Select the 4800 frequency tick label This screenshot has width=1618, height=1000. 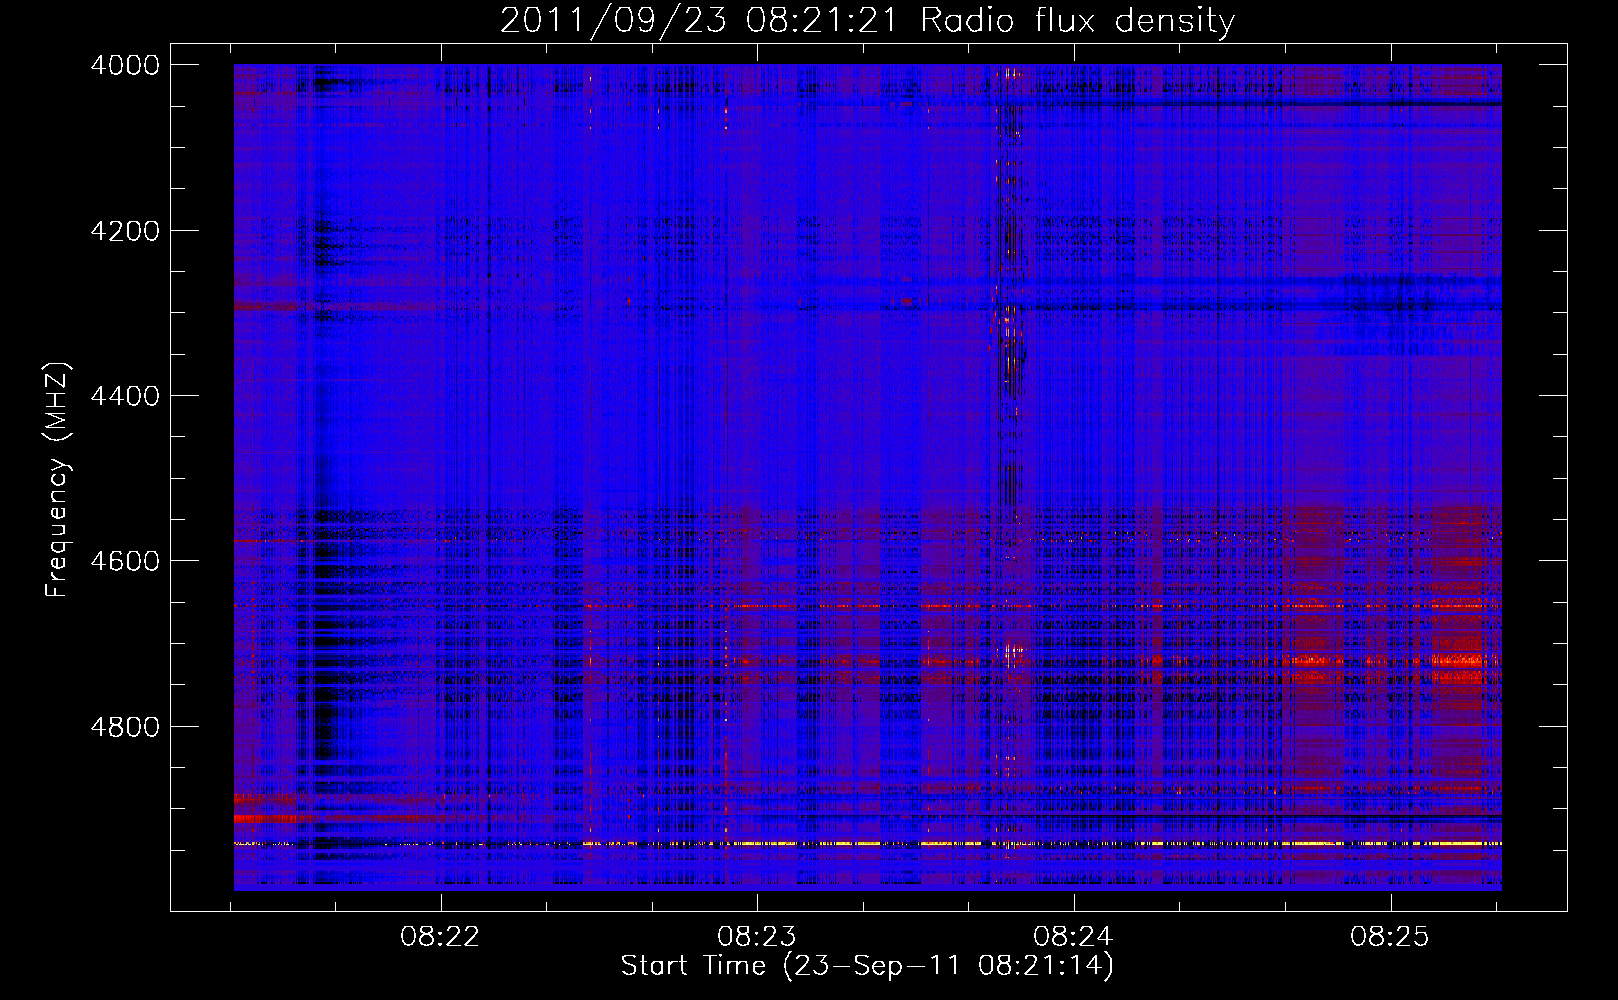125,726
